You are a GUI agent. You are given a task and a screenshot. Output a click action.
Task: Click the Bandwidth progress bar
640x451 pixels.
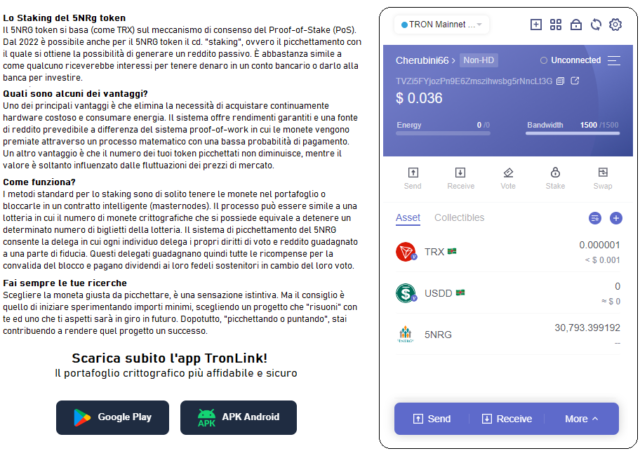click(573, 133)
